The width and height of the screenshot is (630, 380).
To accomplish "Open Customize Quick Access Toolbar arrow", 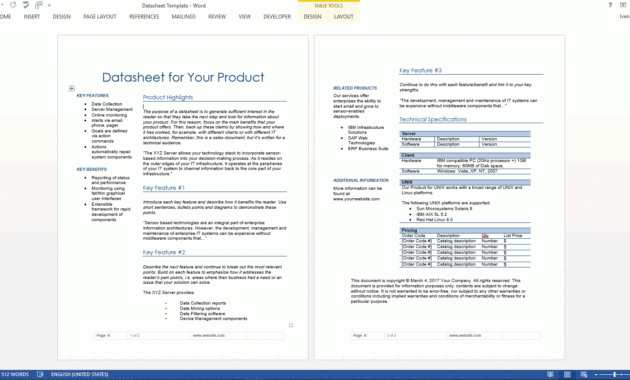I will click(49, 5).
